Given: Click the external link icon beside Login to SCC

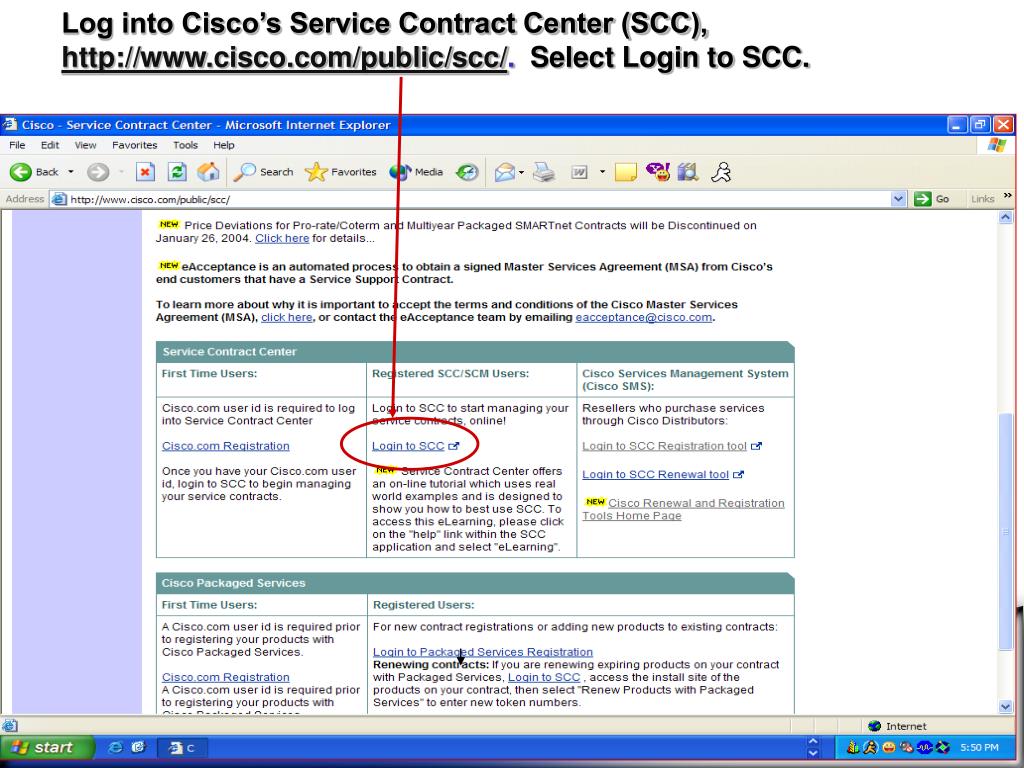Looking at the screenshot, I should [x=453, y=446].
